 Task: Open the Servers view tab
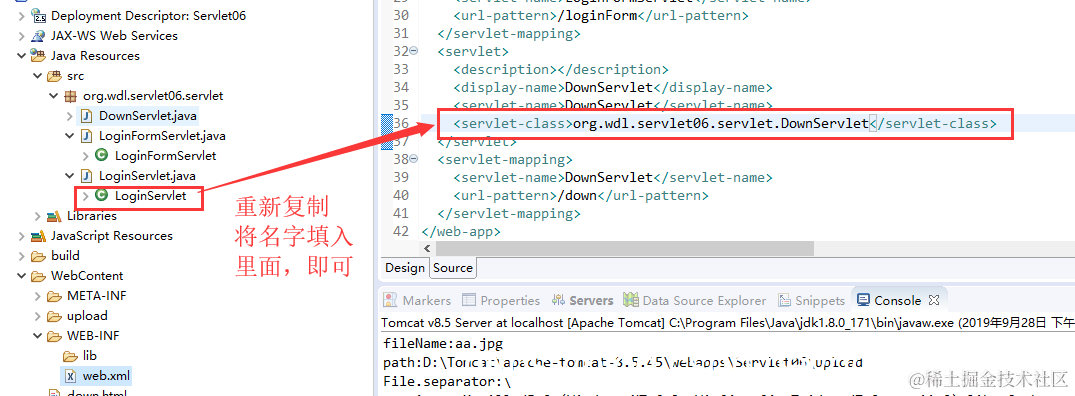click(583, 301)
